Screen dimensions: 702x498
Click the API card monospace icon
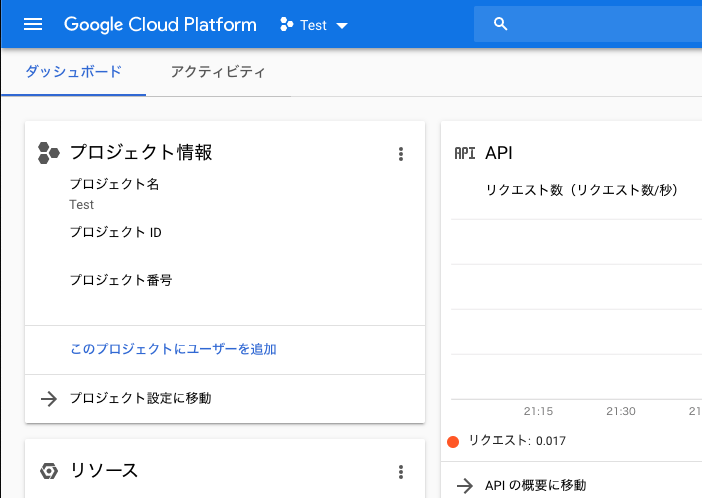point(465,153)
